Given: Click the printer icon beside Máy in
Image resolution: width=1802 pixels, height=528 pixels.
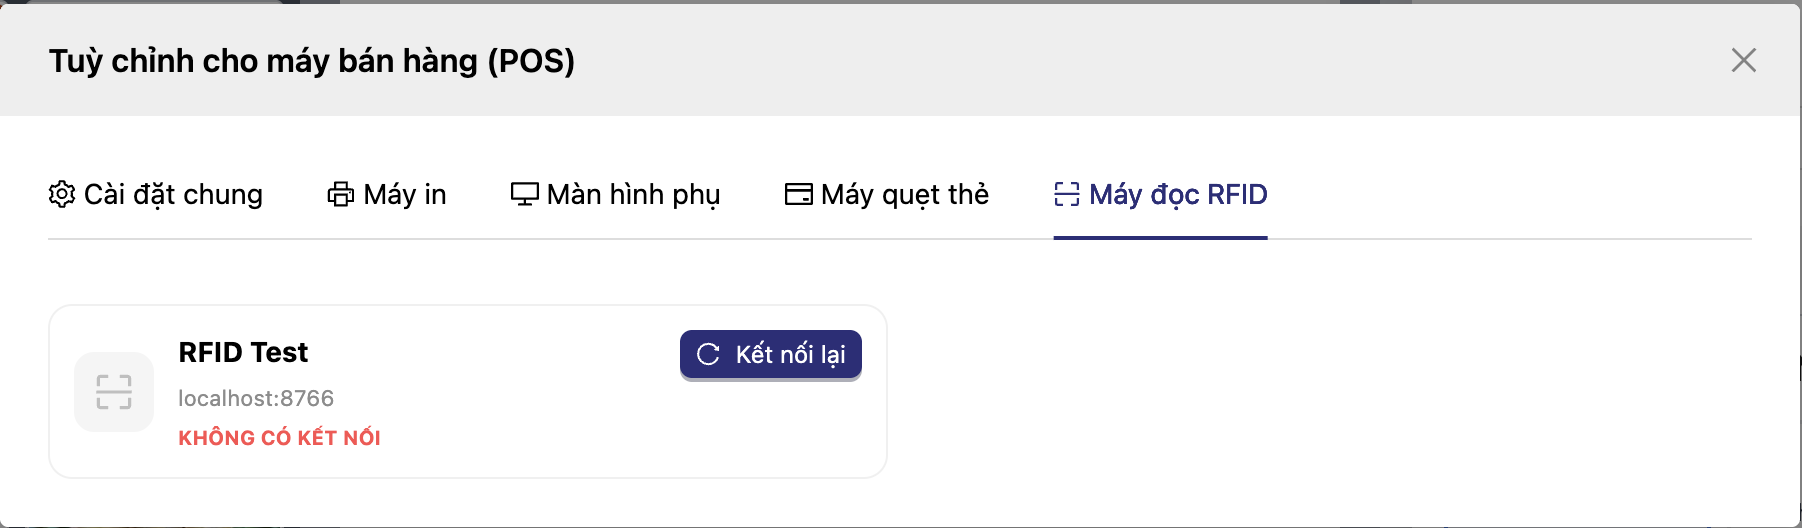Looking at the screenshot, I should (x=341, y=194).
